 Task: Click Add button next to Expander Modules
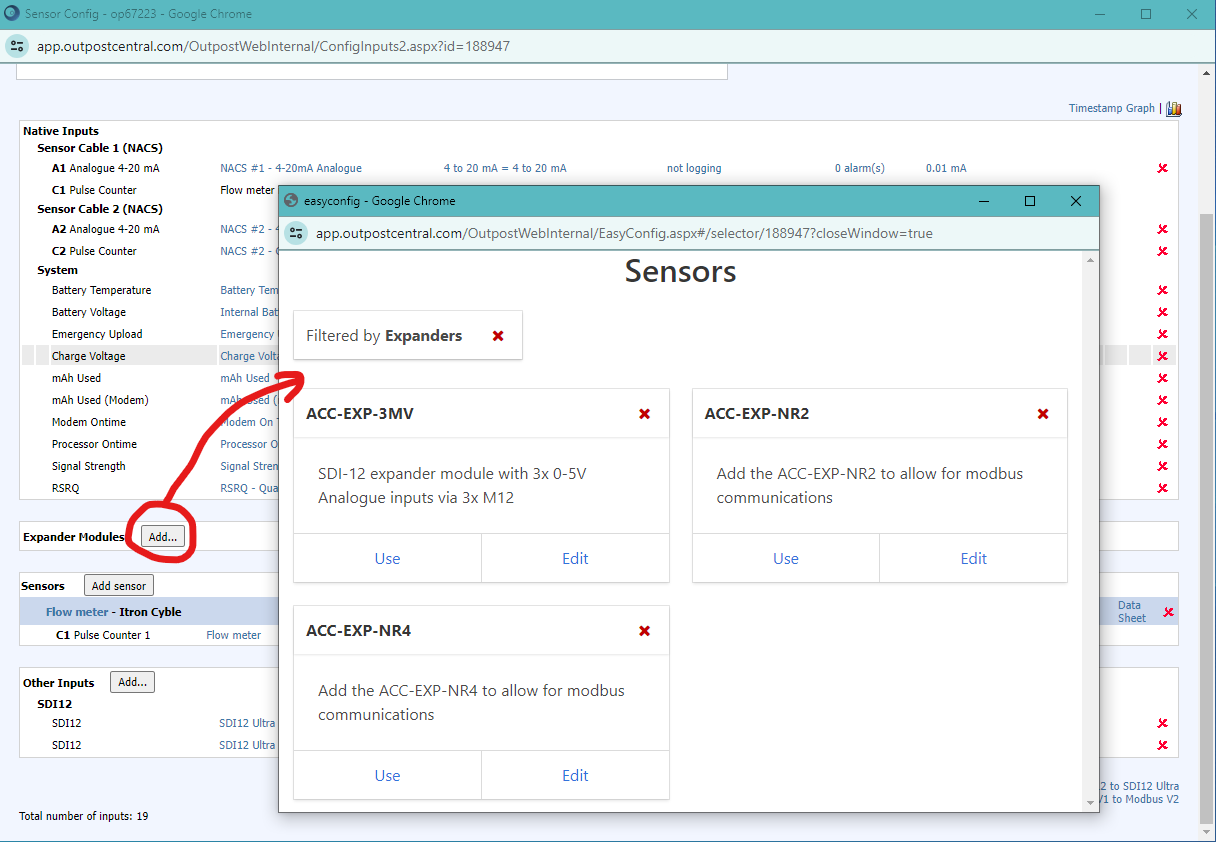(x=162, y=537)
